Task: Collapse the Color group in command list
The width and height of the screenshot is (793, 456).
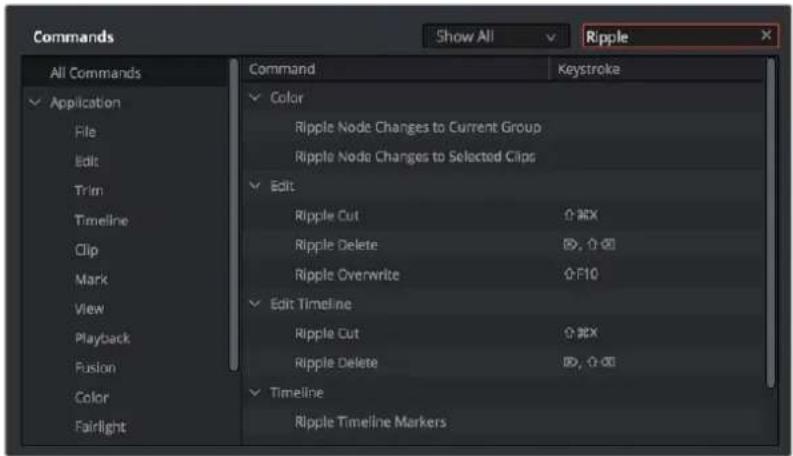Action: 255,97
